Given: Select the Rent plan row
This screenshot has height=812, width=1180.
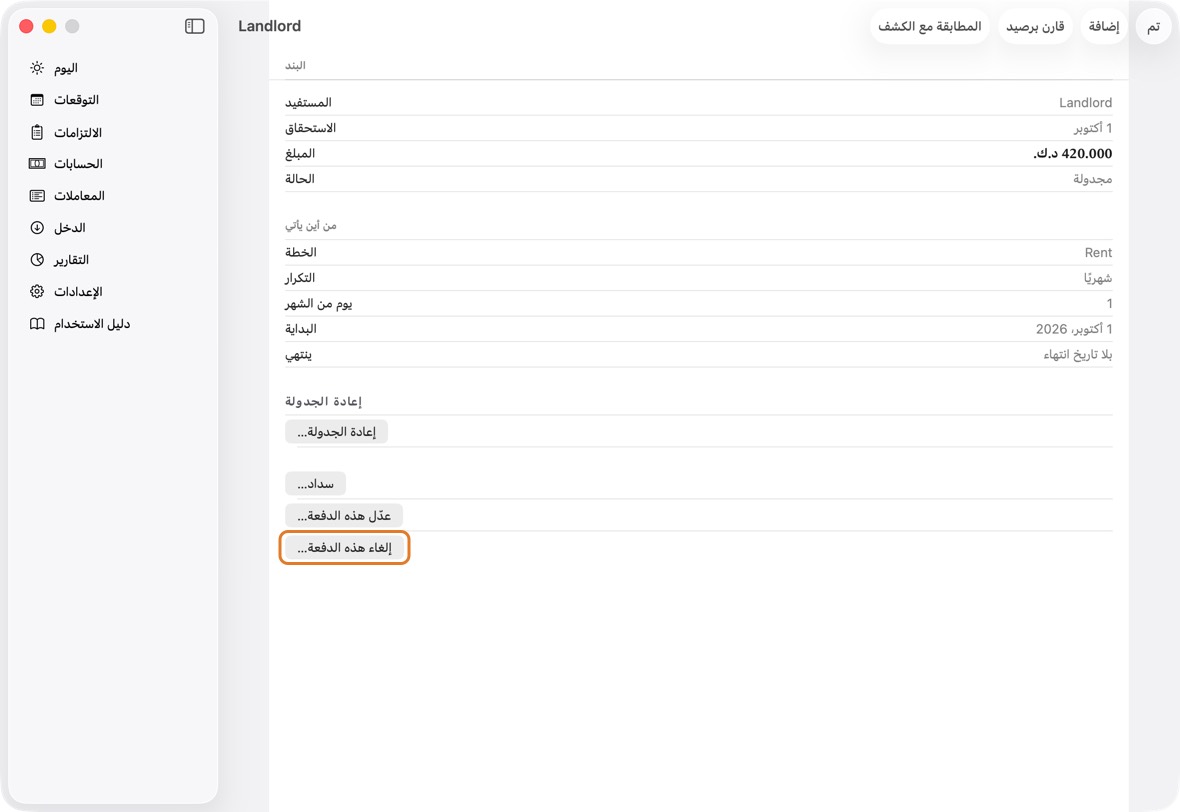Looking at the screenshot, I should point(698,253).
